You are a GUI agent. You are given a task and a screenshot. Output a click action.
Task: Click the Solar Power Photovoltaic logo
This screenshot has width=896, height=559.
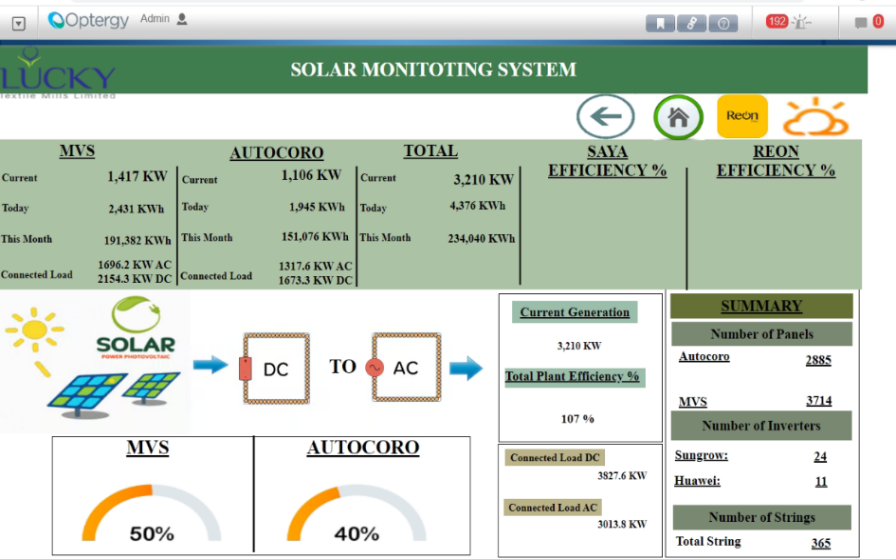pos(135,328)
